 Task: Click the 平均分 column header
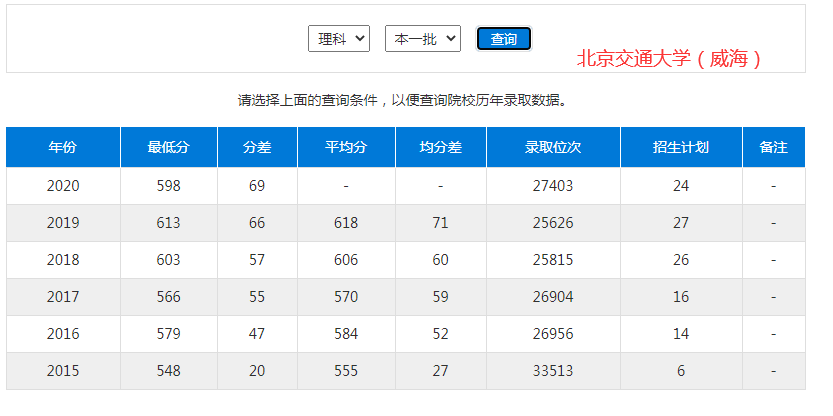[x=346, y=147]
